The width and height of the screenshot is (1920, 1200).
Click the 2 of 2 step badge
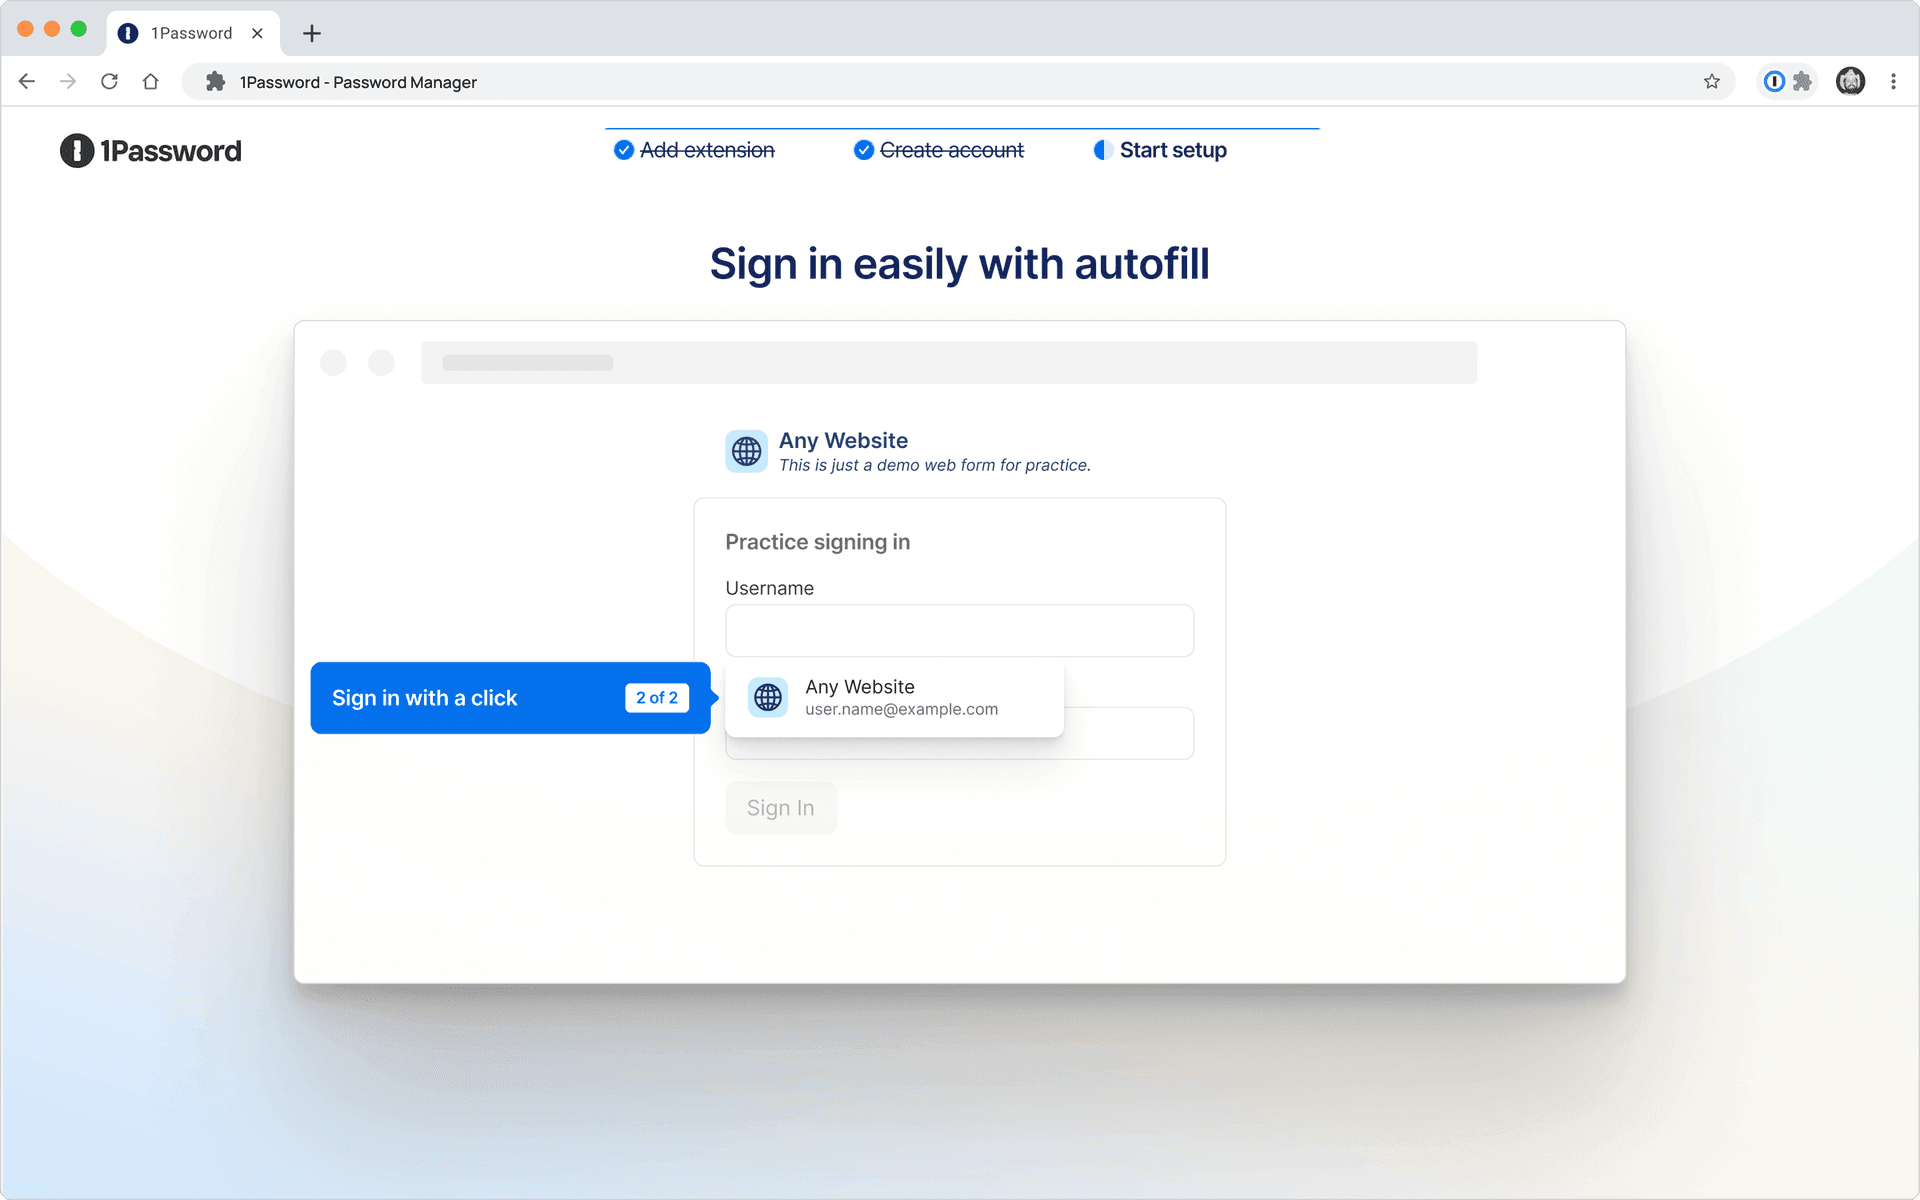pos(657,698)
